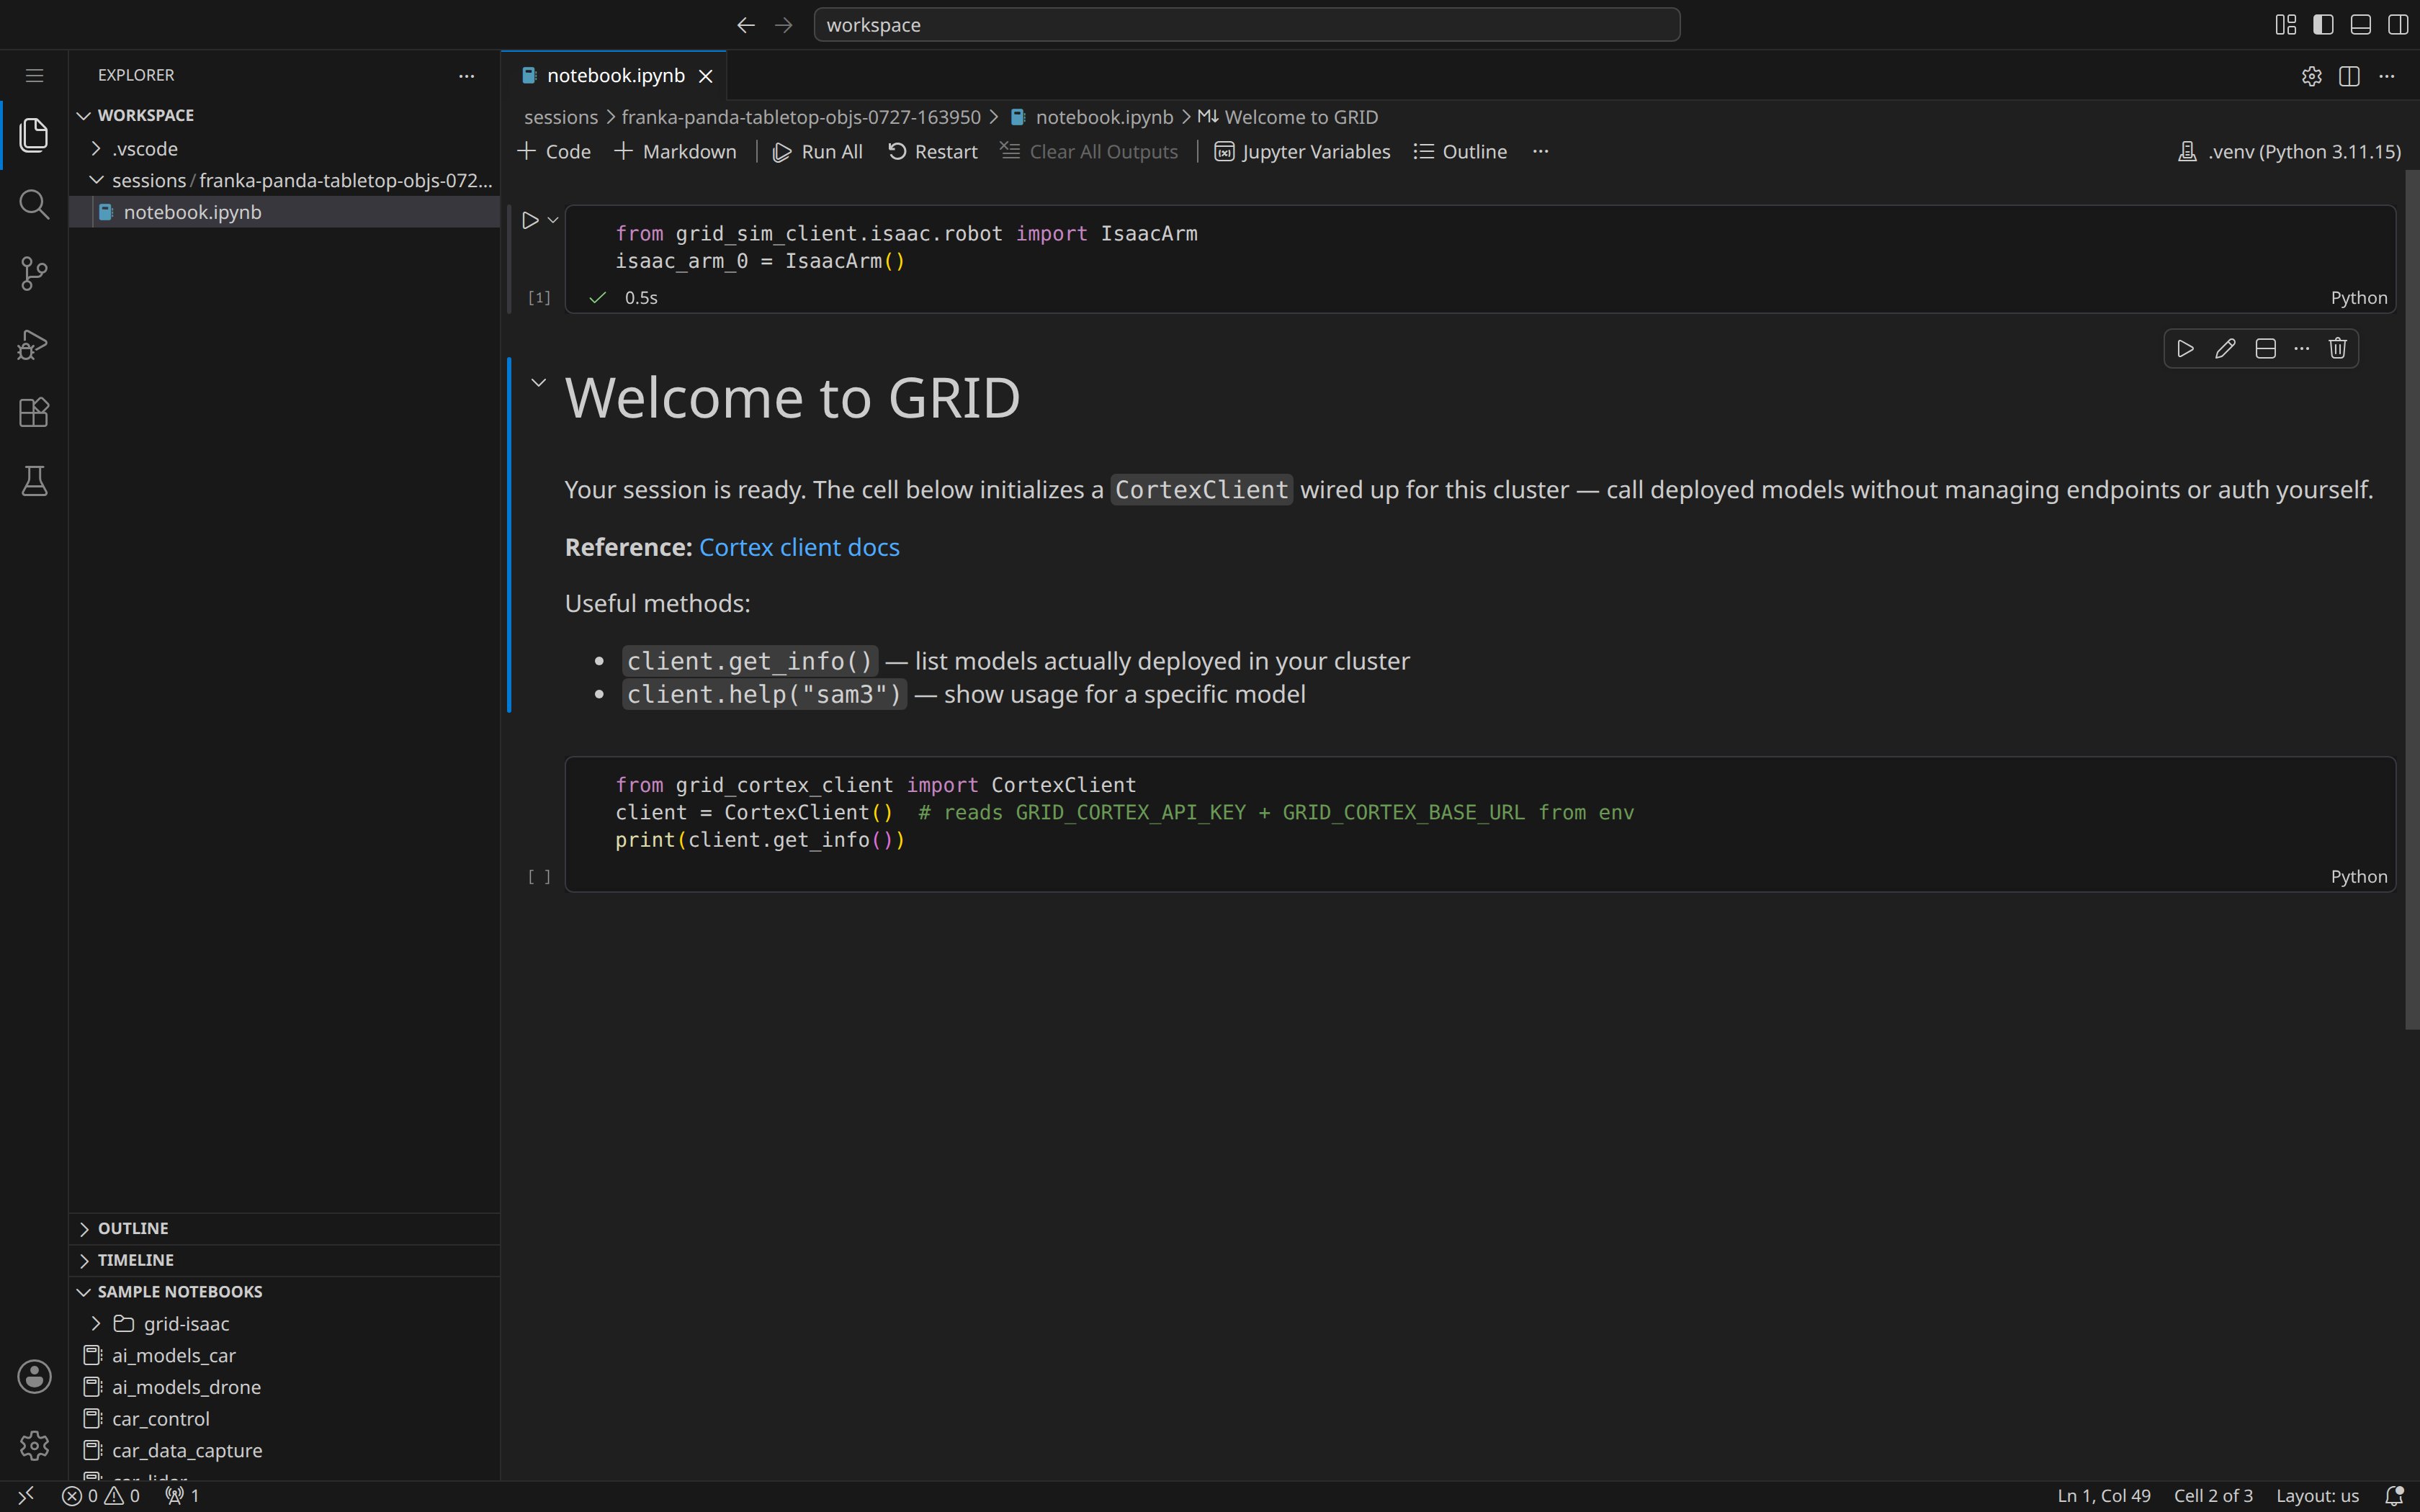Open notebook settings gear icon
The height and width of the screenshot is (1512, 2420).
pos(2311,76)
